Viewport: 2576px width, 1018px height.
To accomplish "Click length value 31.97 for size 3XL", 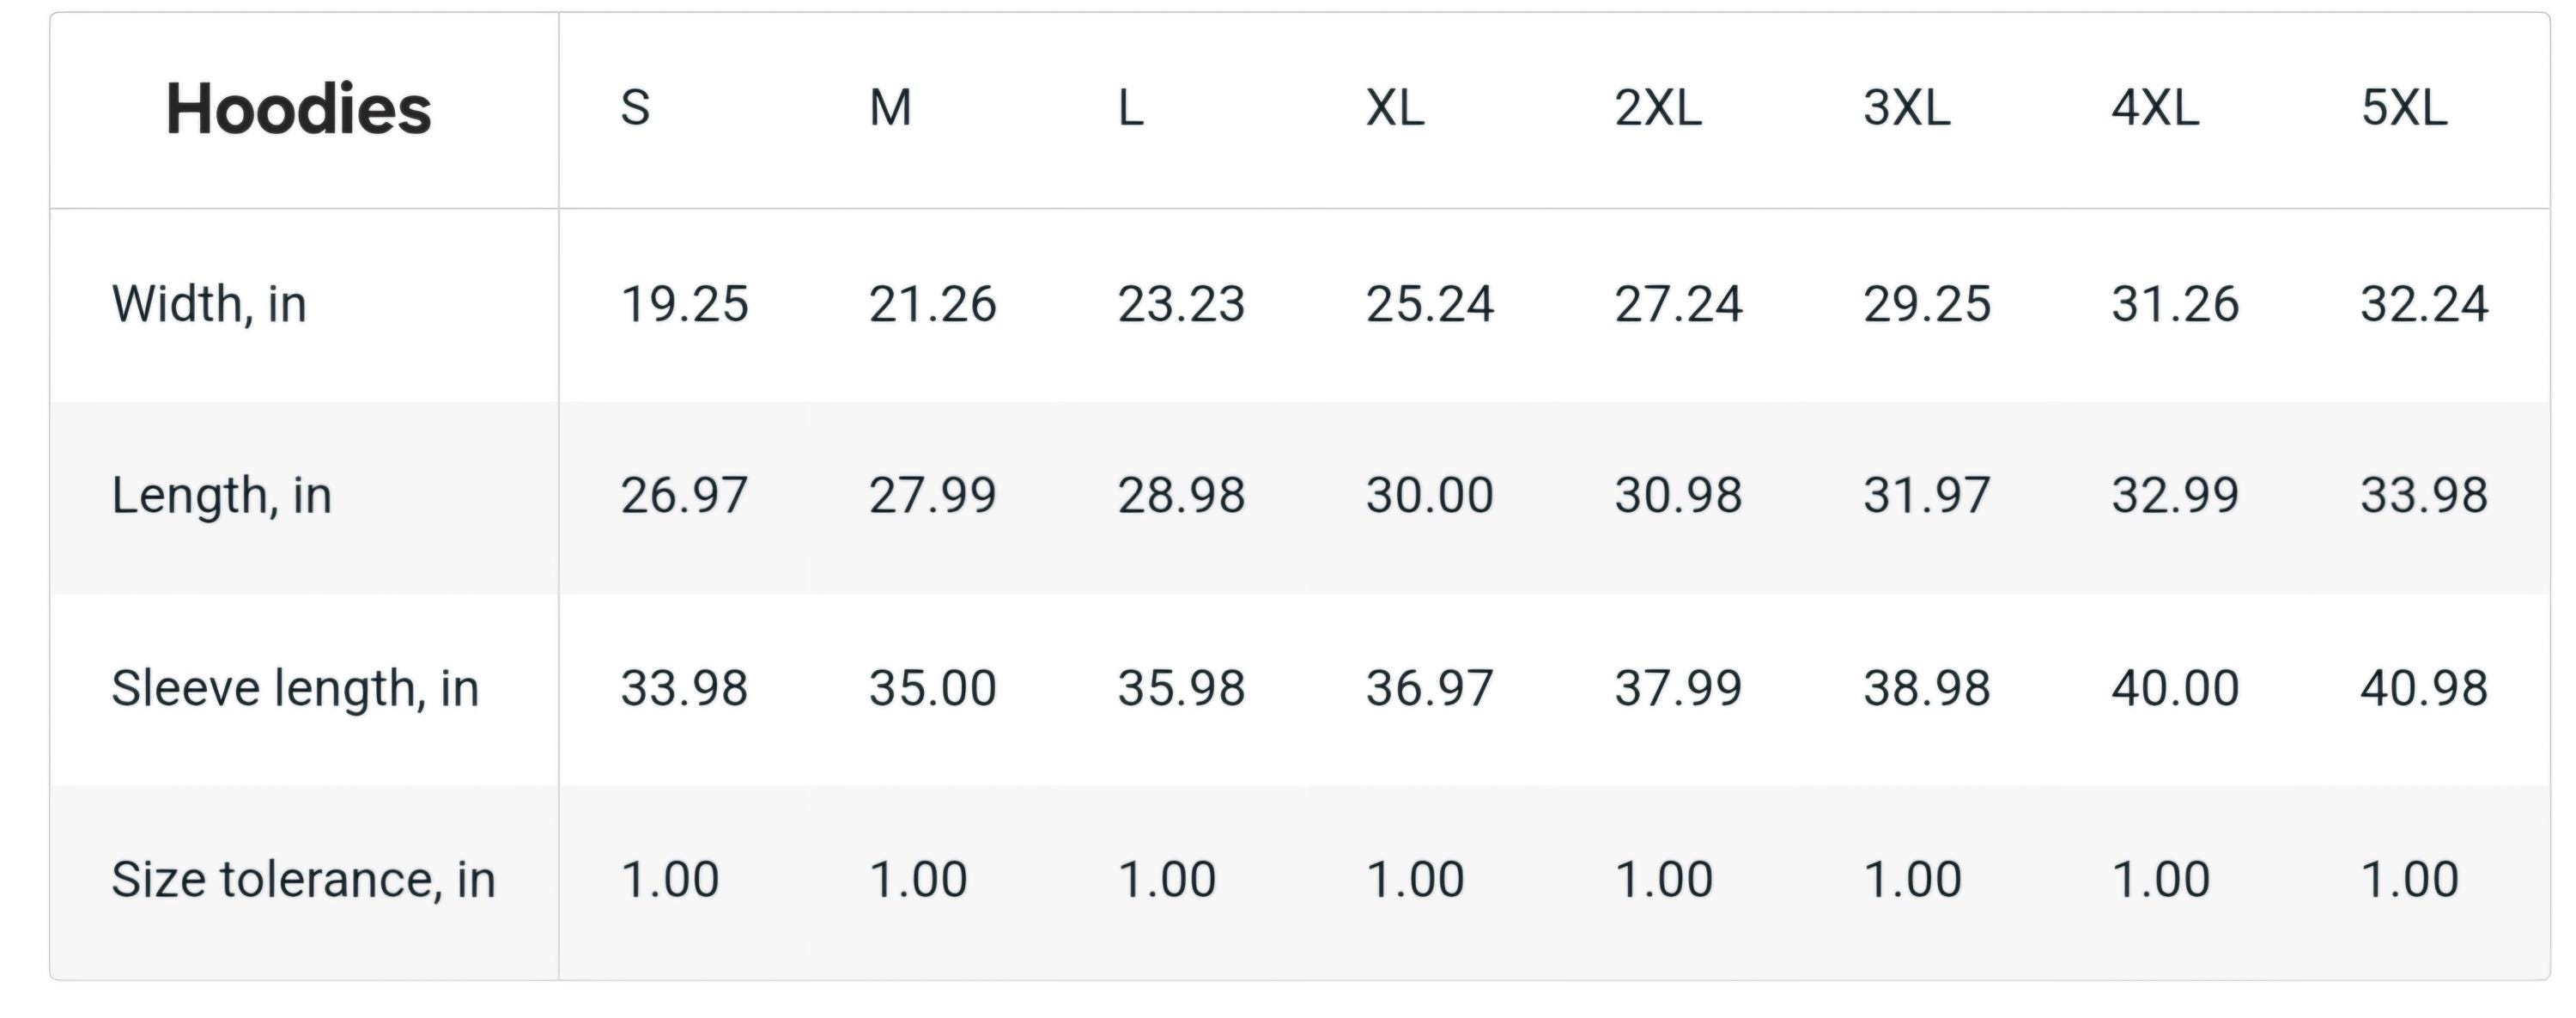I will point(1927,496).
